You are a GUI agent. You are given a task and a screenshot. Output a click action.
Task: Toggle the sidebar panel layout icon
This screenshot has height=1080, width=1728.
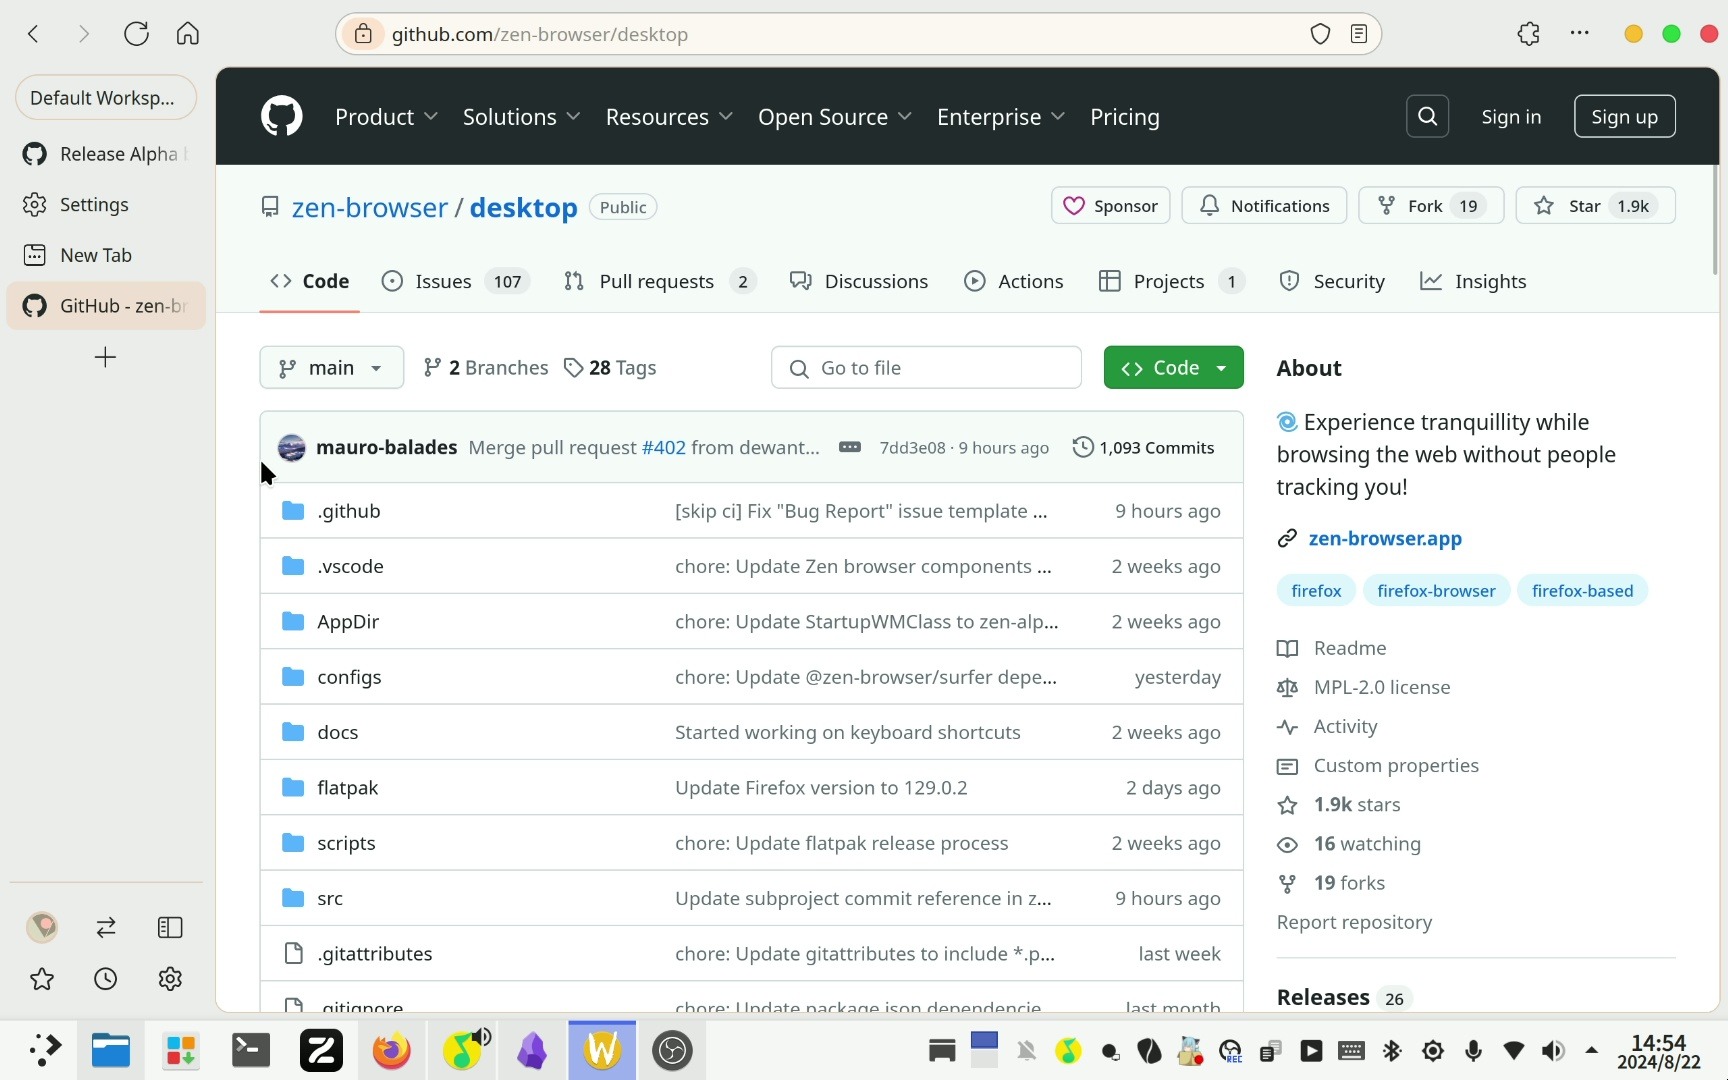pos(170,928)
